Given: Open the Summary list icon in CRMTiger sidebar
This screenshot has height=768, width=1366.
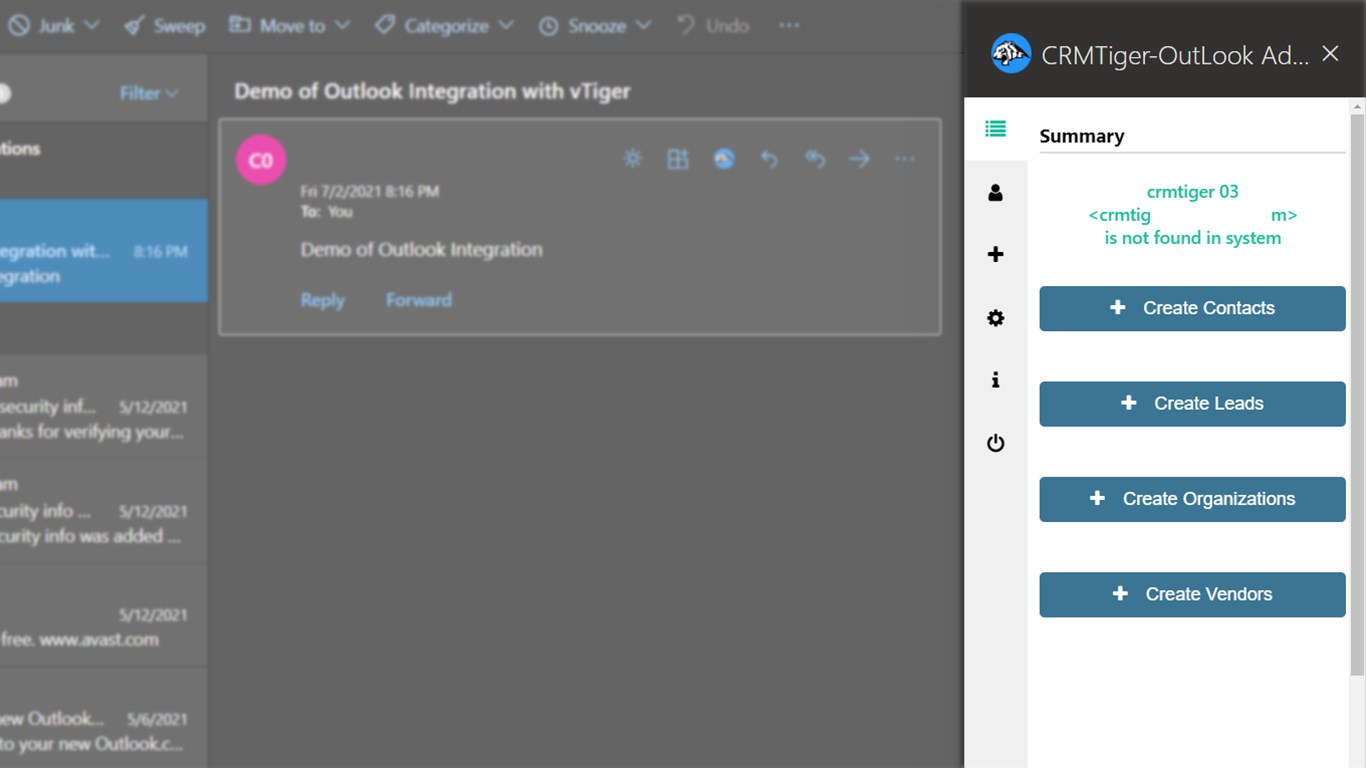Looking at the screenshot, I should coord(995,129).
